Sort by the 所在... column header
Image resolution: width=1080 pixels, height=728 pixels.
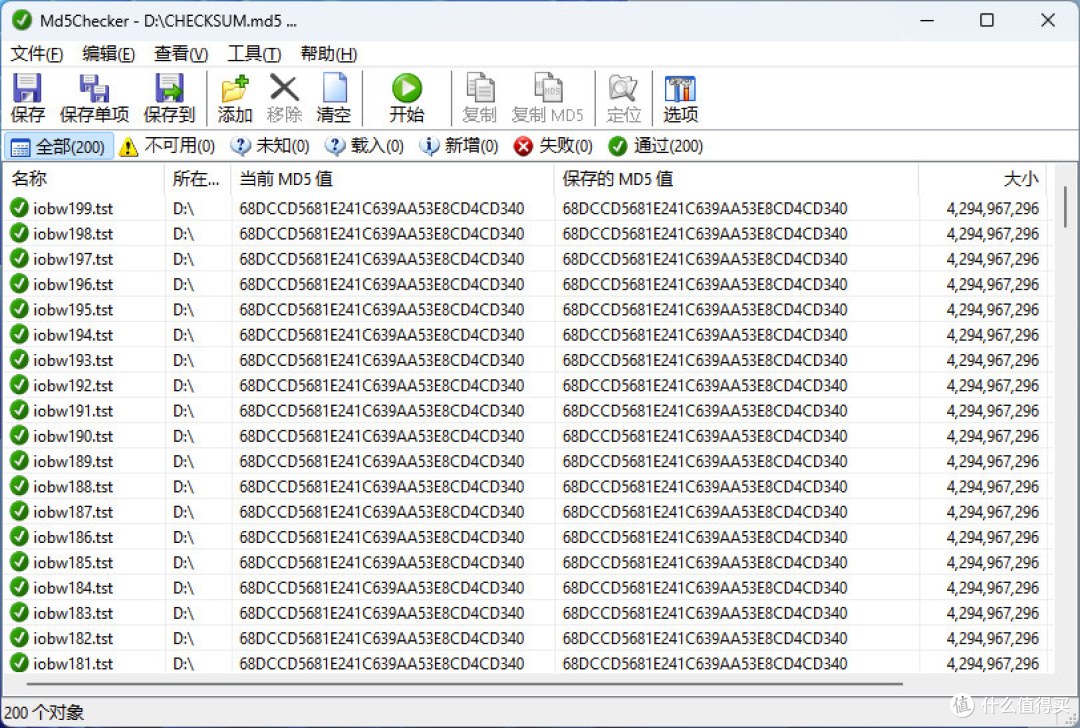[198, 179]
